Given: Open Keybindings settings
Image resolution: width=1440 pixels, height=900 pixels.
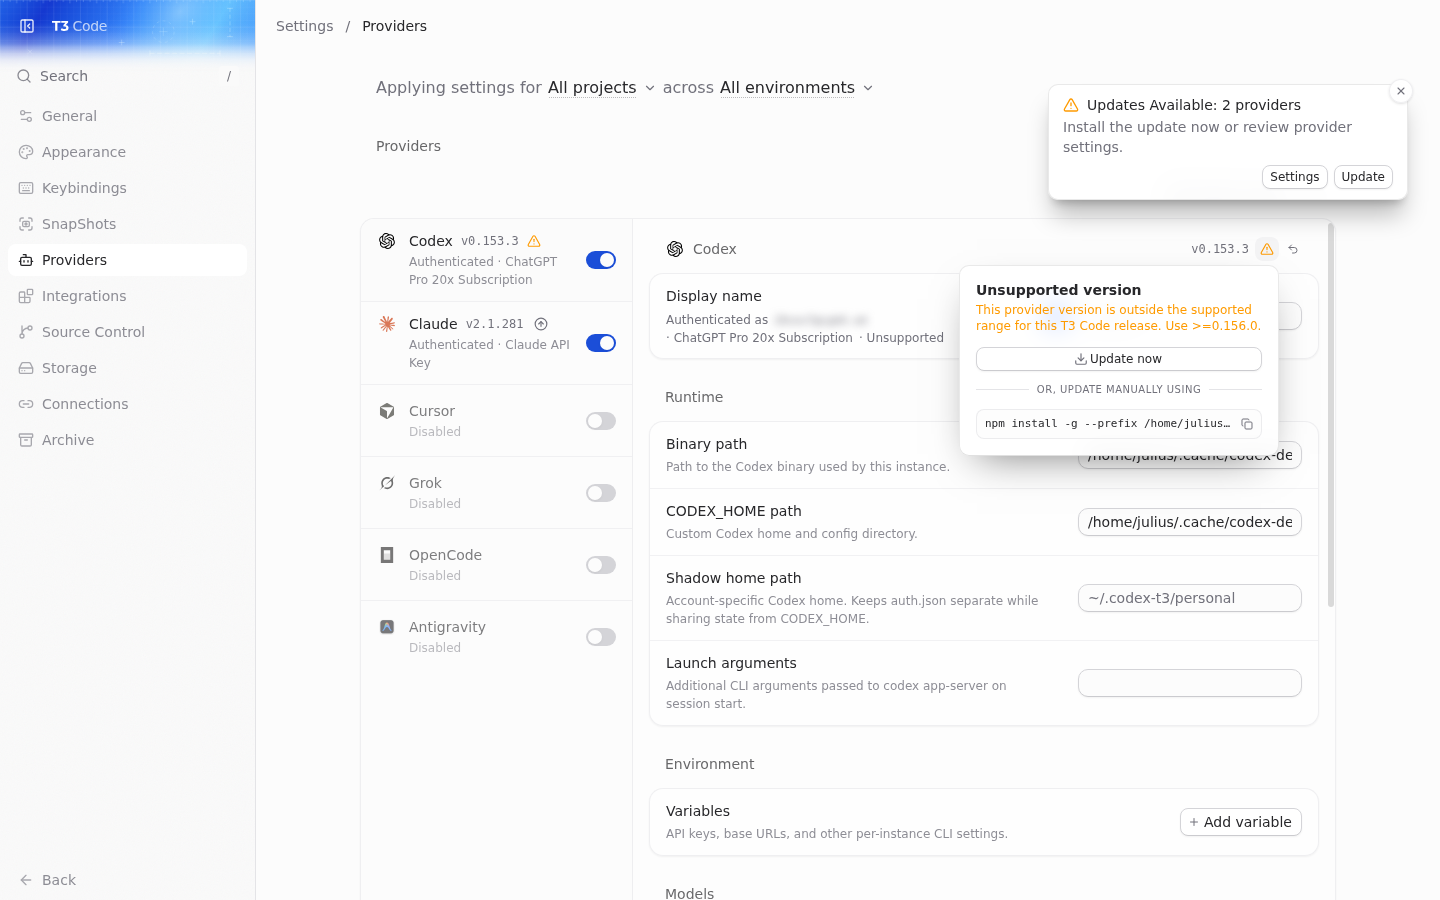Looking at the screenshot, I should pos(127,188).
